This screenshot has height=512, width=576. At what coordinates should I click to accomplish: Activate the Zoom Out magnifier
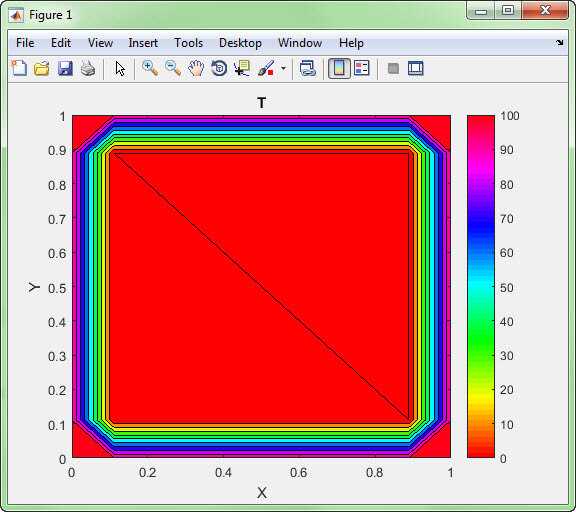coord(173,68)
